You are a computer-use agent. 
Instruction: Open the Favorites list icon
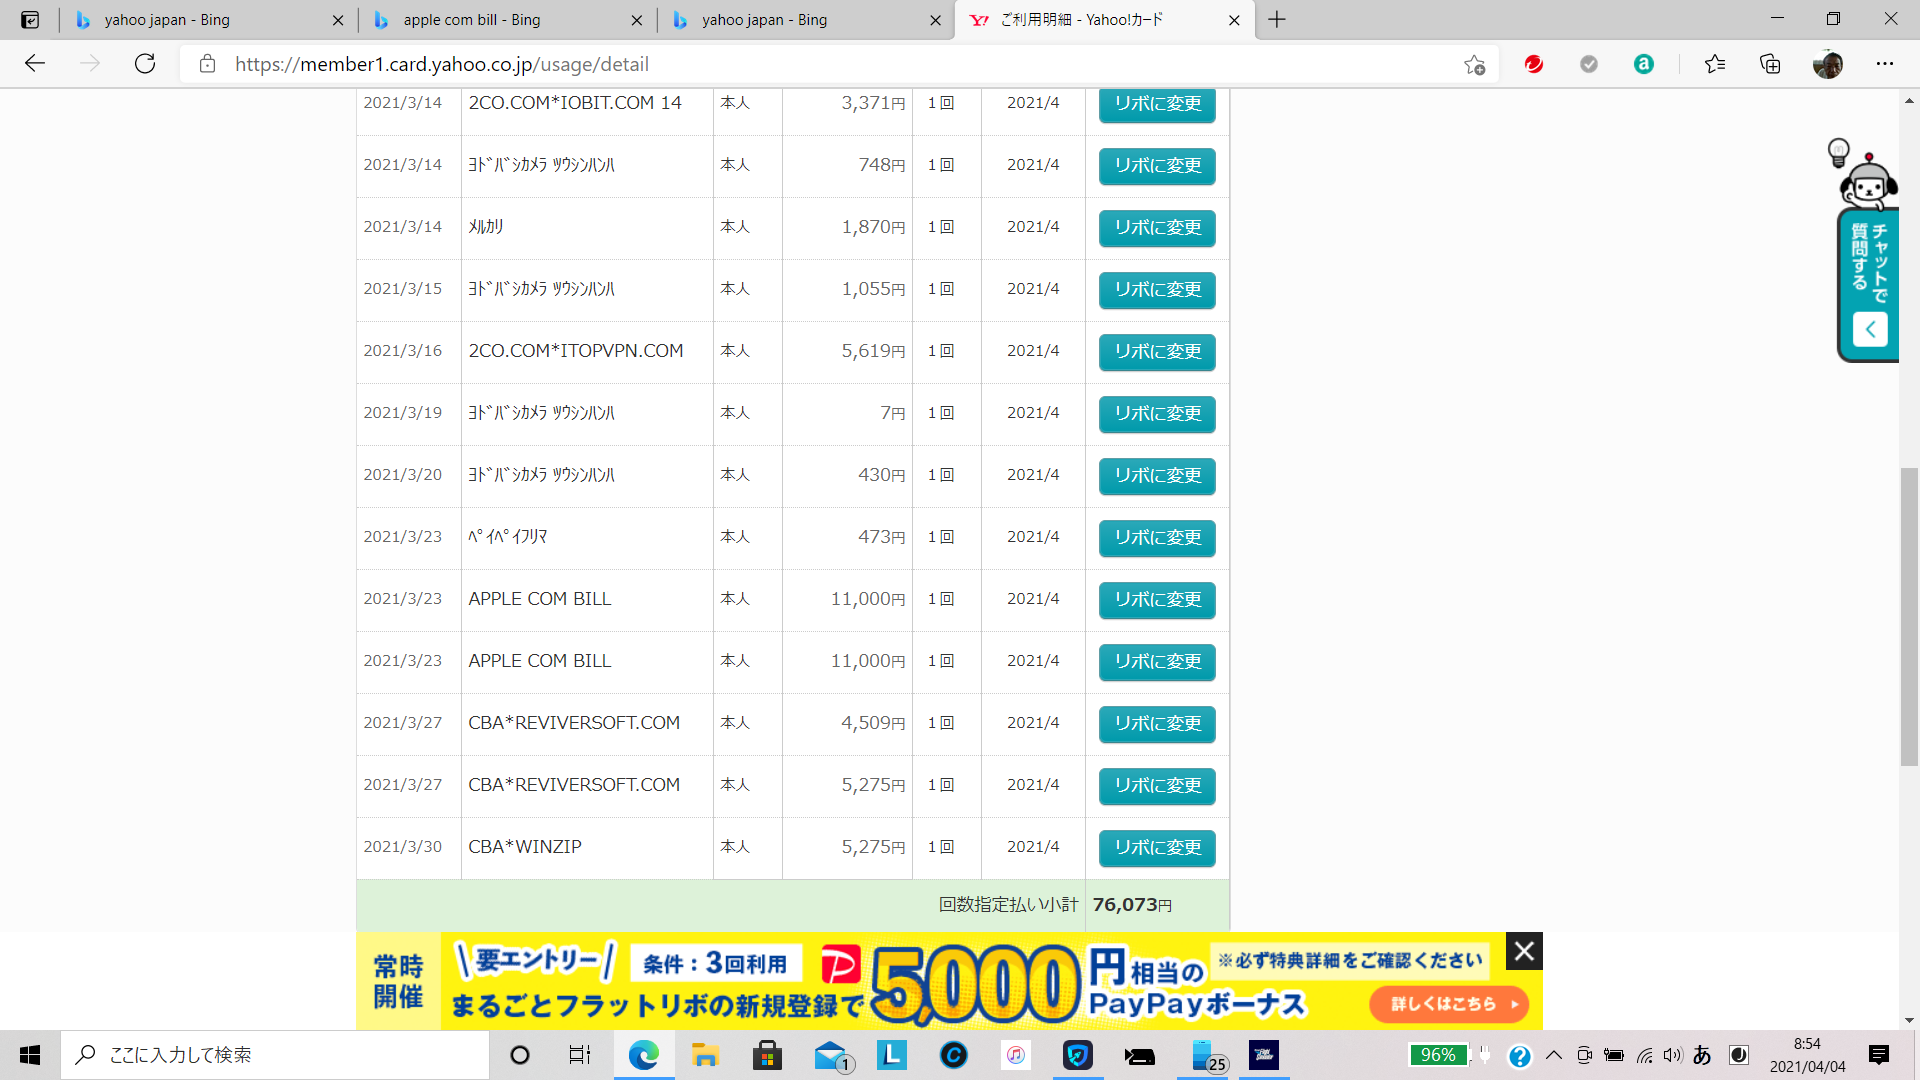point(1715,64)
